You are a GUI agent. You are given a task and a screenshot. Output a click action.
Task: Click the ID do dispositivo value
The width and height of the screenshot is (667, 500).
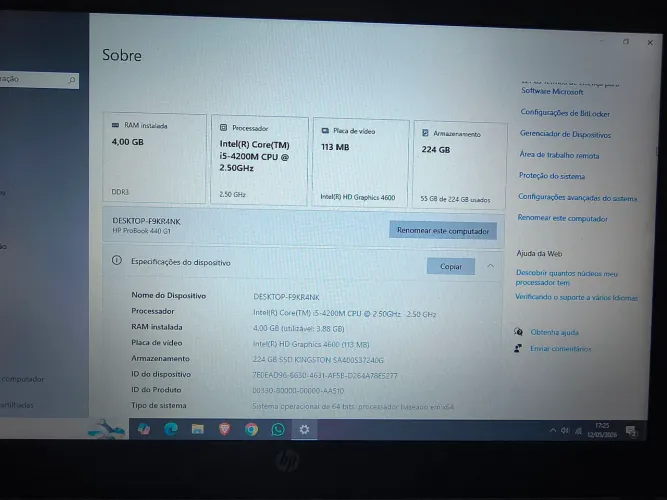coord(325,376)
